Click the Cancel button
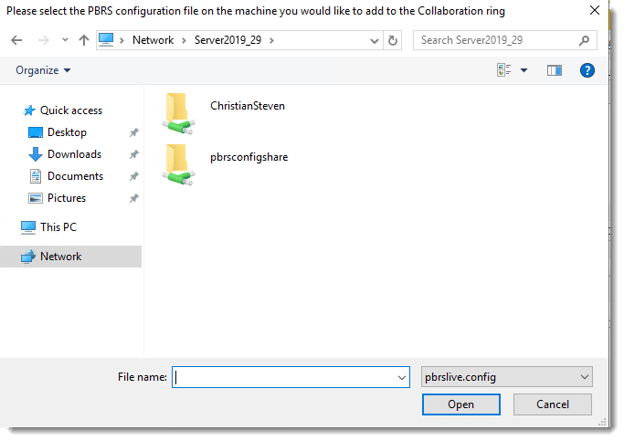624x441 pixels. pos(552,404)
